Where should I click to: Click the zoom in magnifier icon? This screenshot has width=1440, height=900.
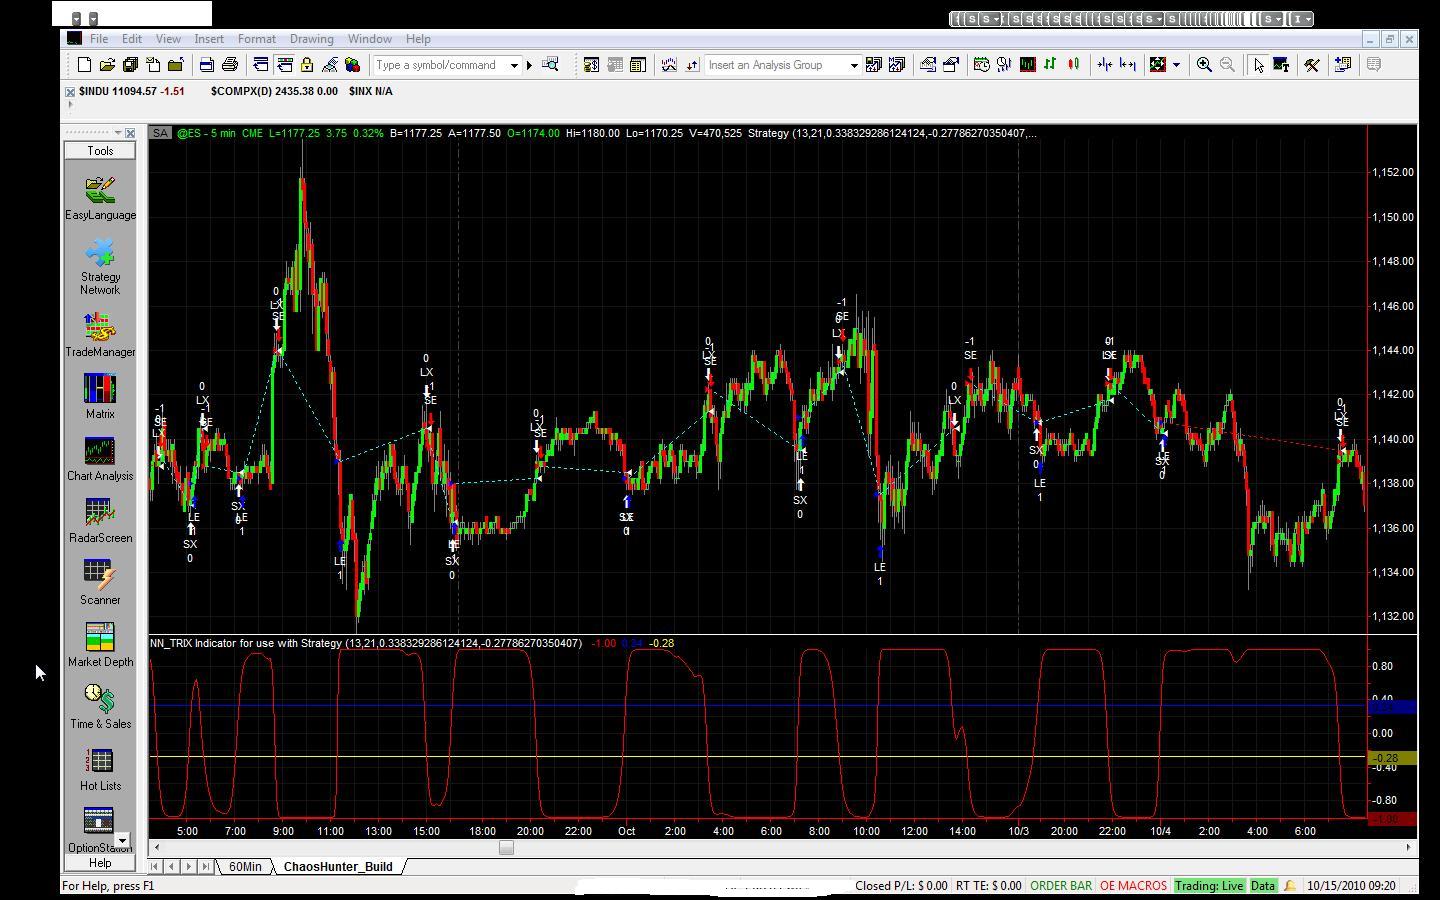point(1204,65)
